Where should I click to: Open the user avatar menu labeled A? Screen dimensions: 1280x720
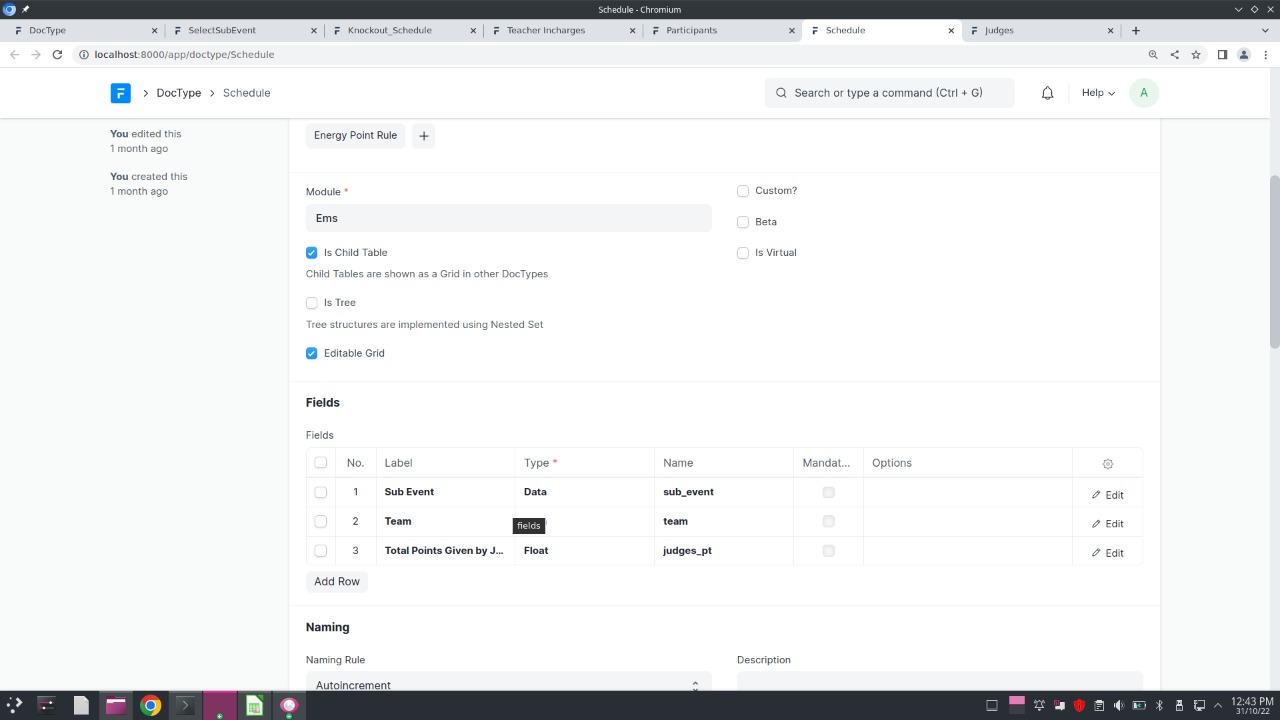point(1143,93)
